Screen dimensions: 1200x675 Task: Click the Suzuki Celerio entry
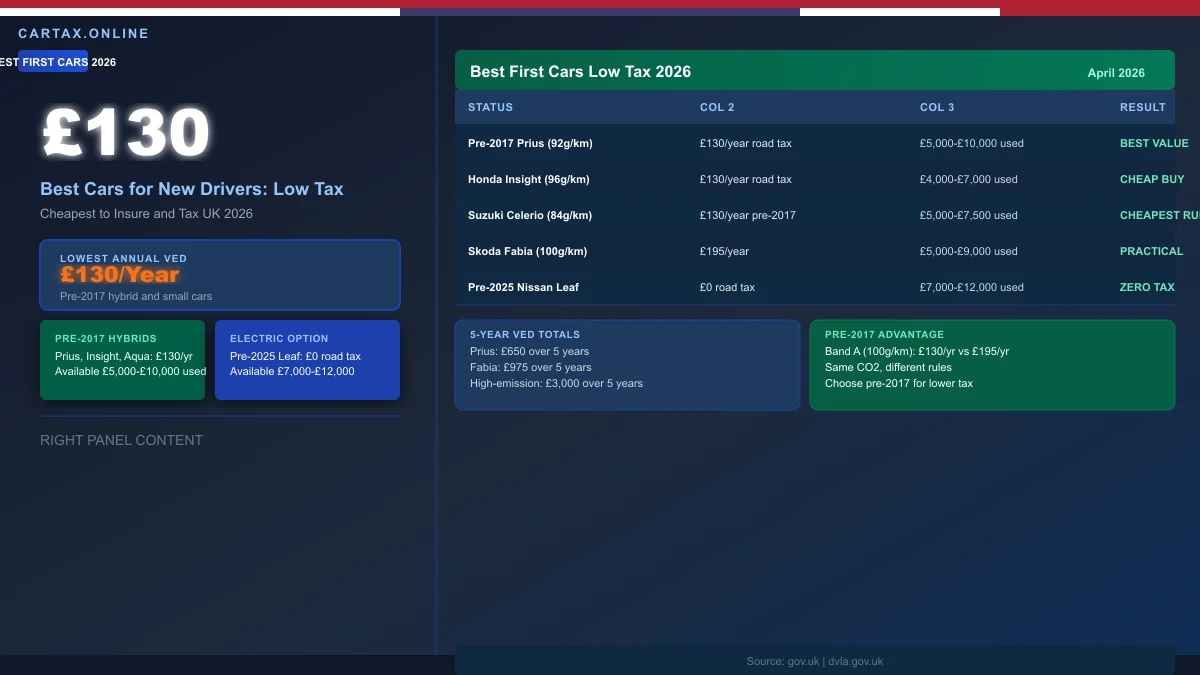(x=700, y=215)
